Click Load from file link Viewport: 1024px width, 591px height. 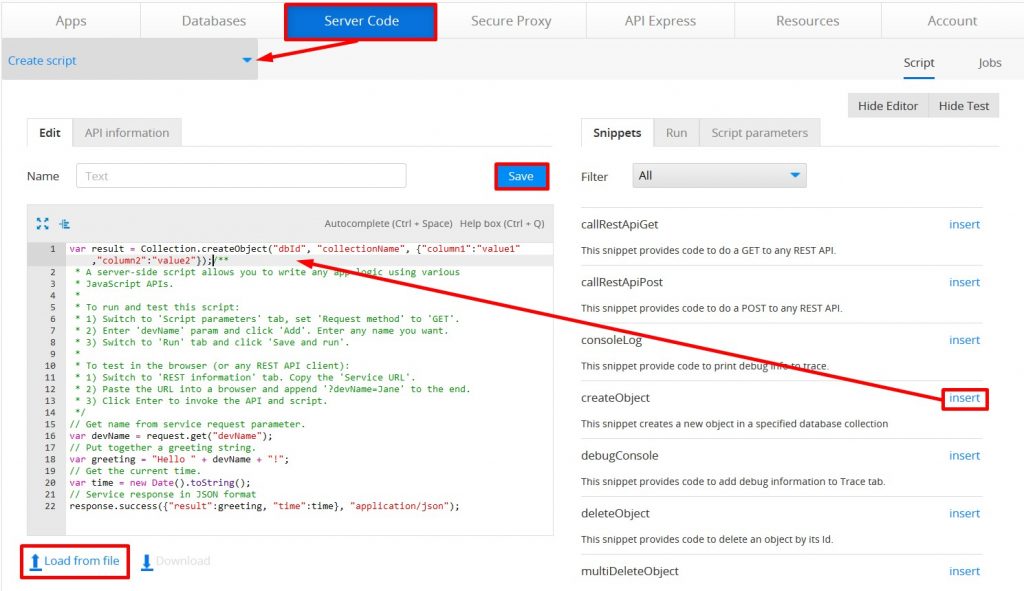point(82,561)
